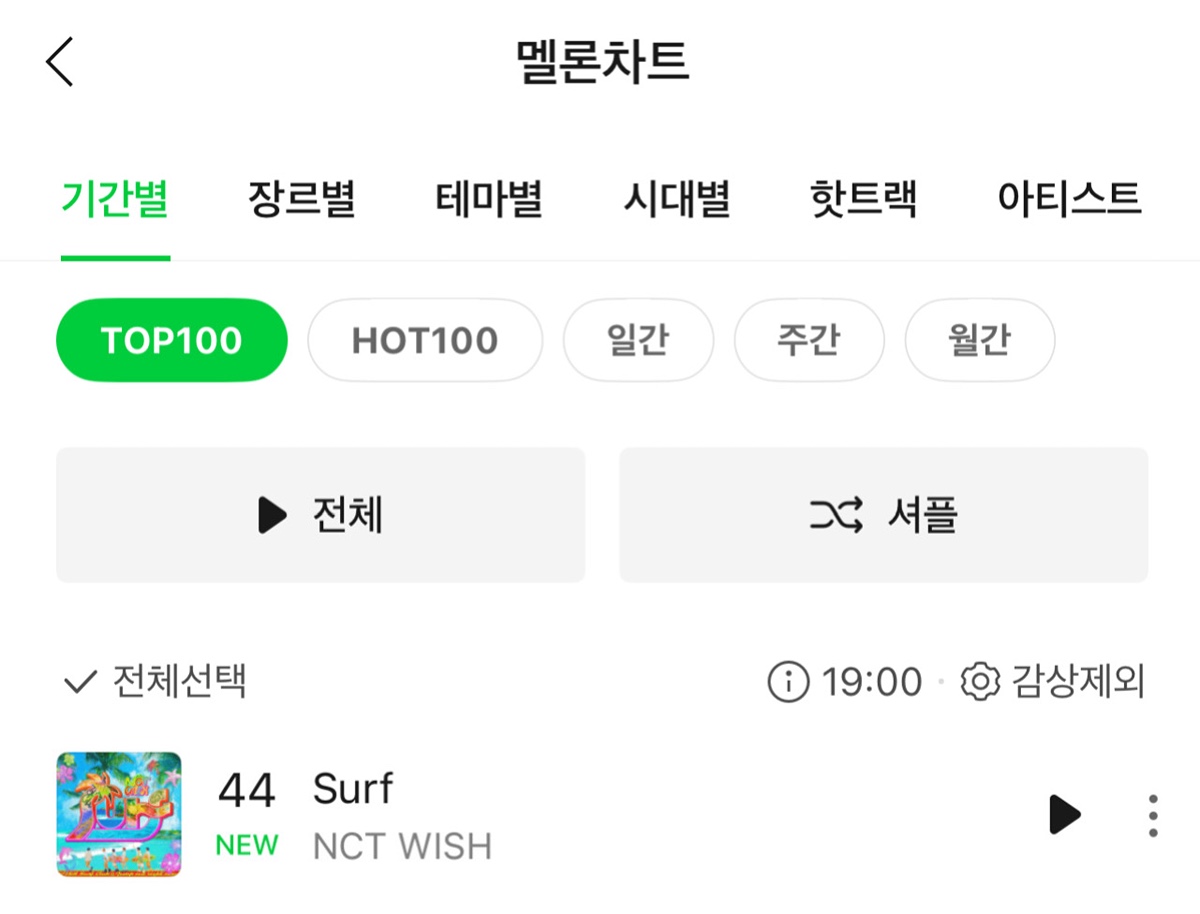Open more options for Surf

(x=1153, y=815)
